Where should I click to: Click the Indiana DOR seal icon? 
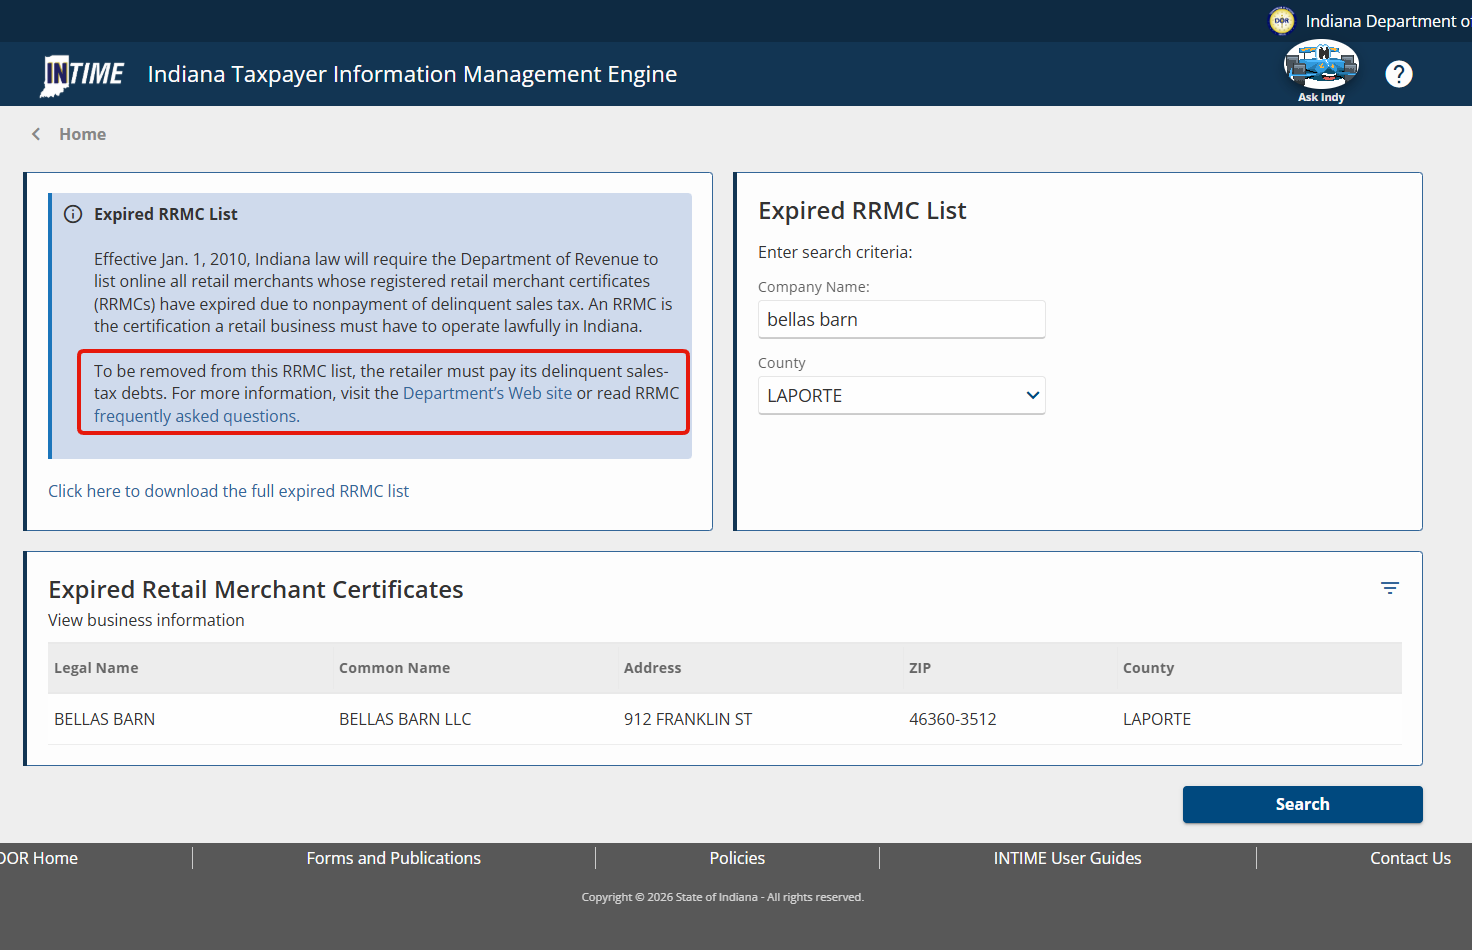1281,21
